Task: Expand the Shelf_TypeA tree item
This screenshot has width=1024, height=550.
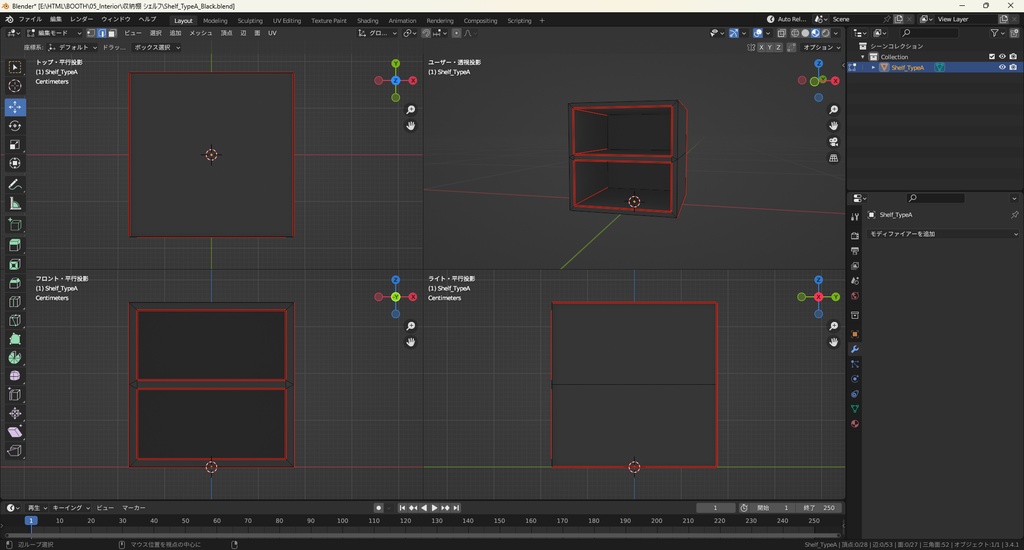Action: 873,68
